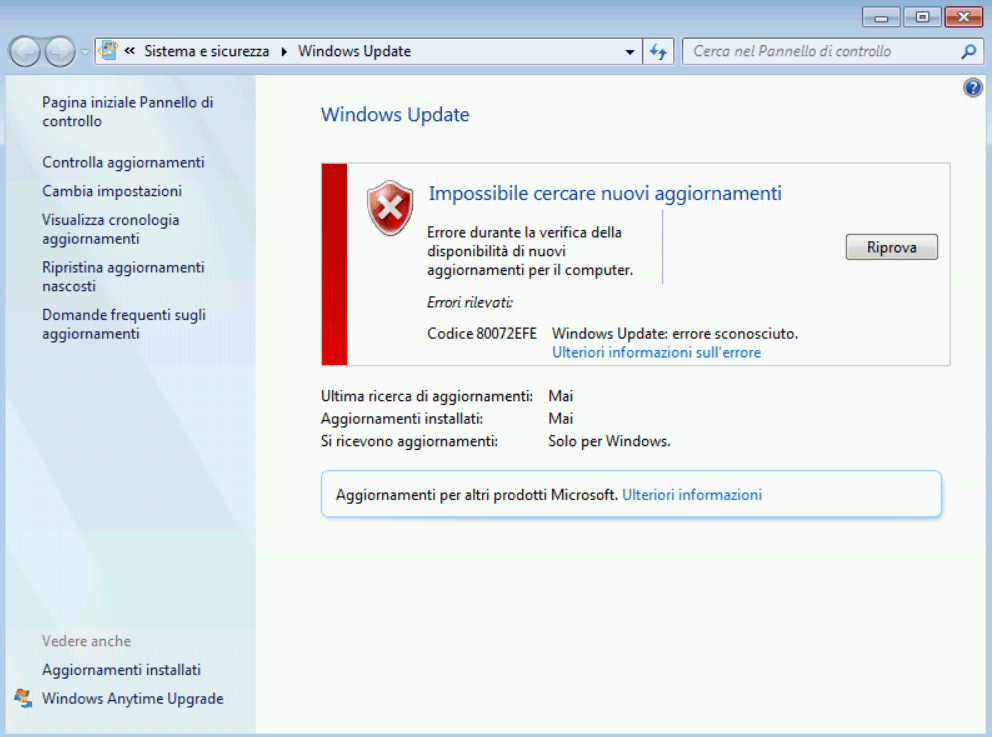
Task: Click the refresh button in address bar
Action: (x=659, y=52)
